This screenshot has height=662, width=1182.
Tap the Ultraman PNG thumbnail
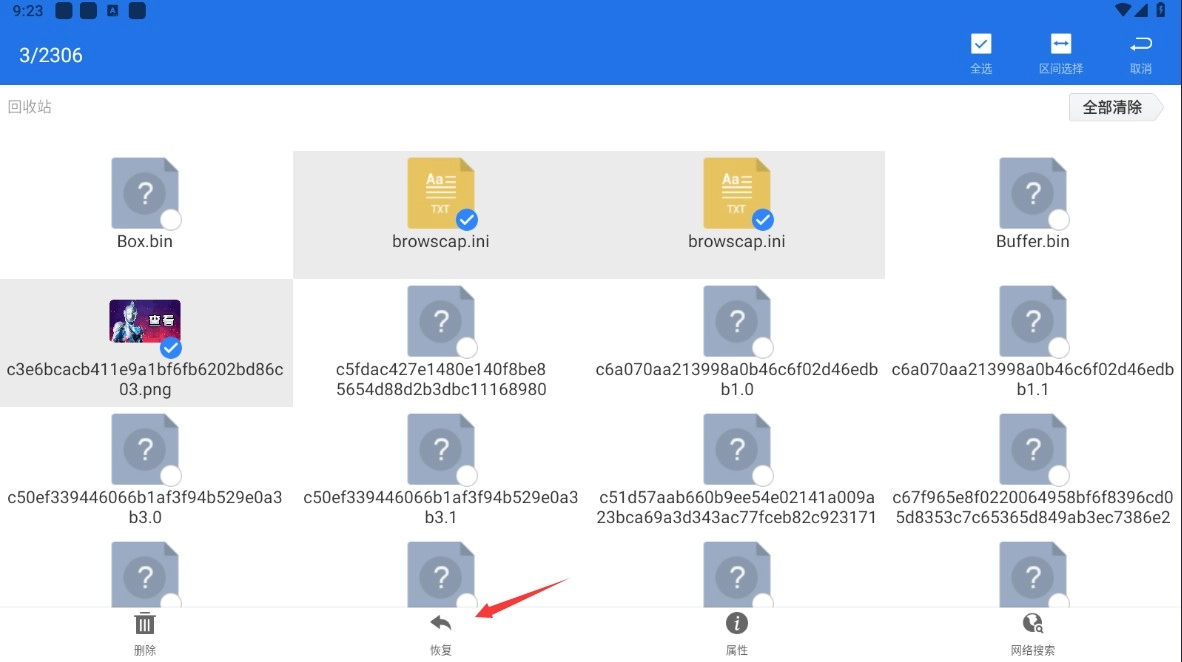point(145,321)
